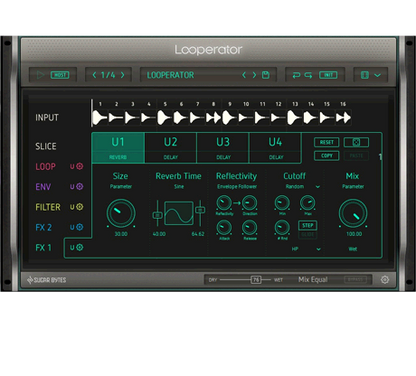Toggle the U button on LOOP row
Viewport: 416px width, 376px height.
coord(72,166)
